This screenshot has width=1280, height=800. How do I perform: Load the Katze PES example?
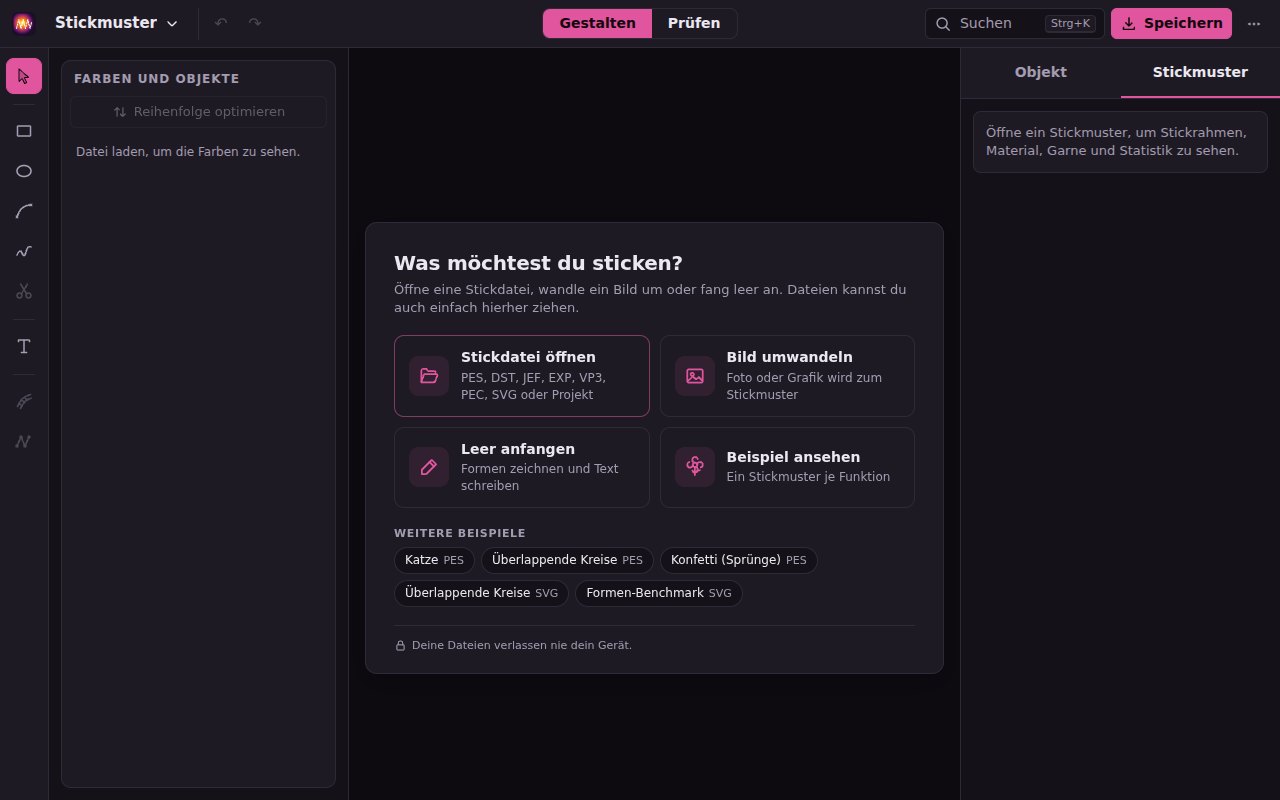click(x=435, y=560)
